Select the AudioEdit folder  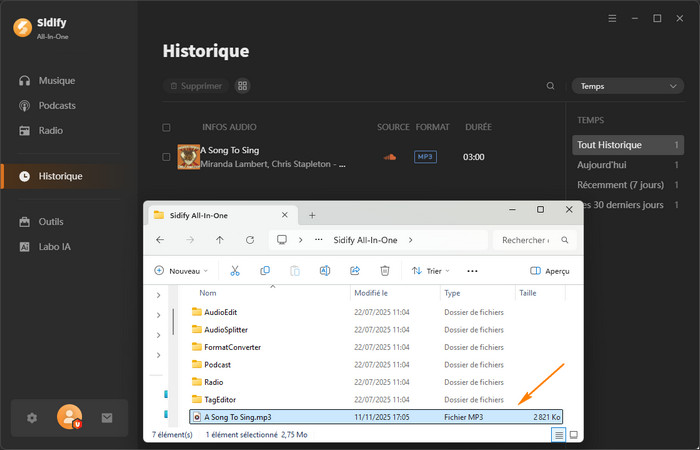[x=376, y=312]
